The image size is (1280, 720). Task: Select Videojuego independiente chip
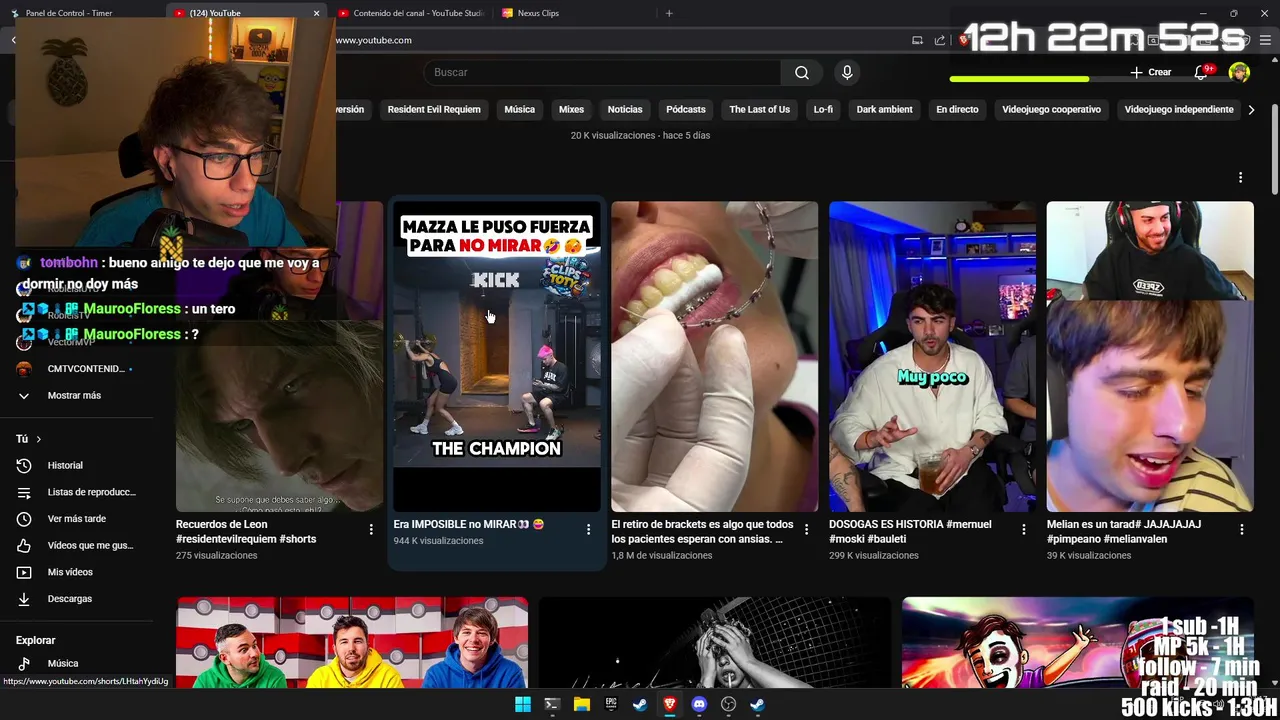(x=1179, y=110)
